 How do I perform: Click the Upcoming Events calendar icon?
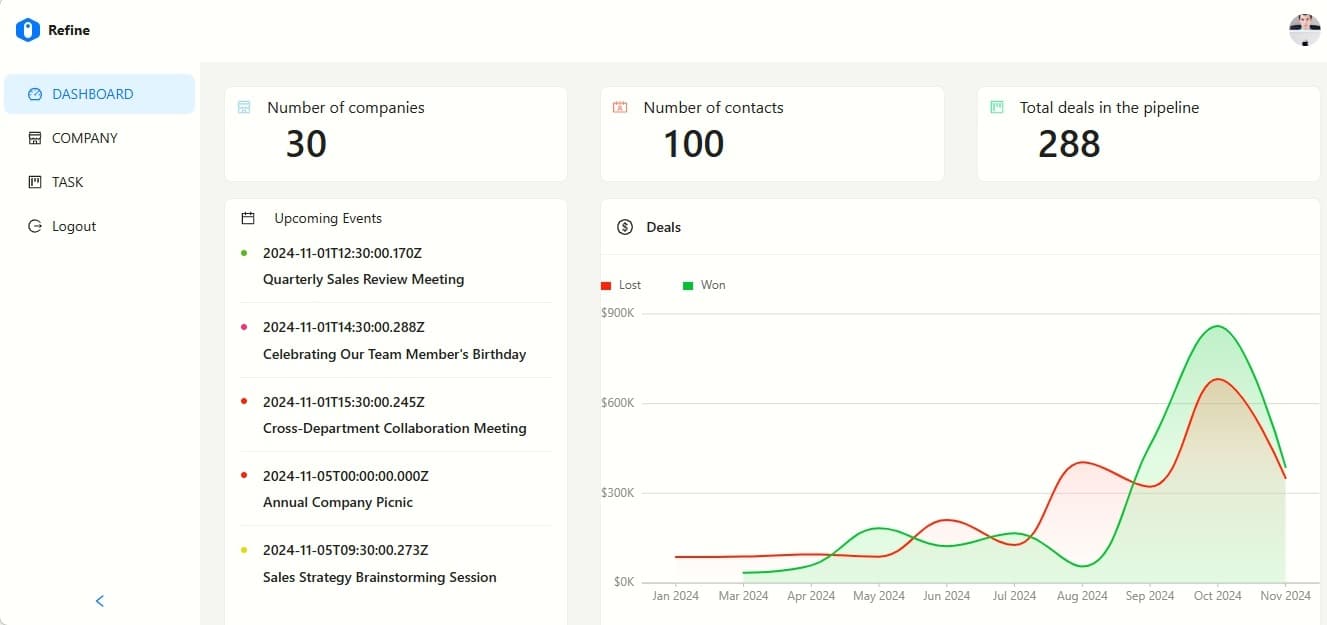coord(248,218)
